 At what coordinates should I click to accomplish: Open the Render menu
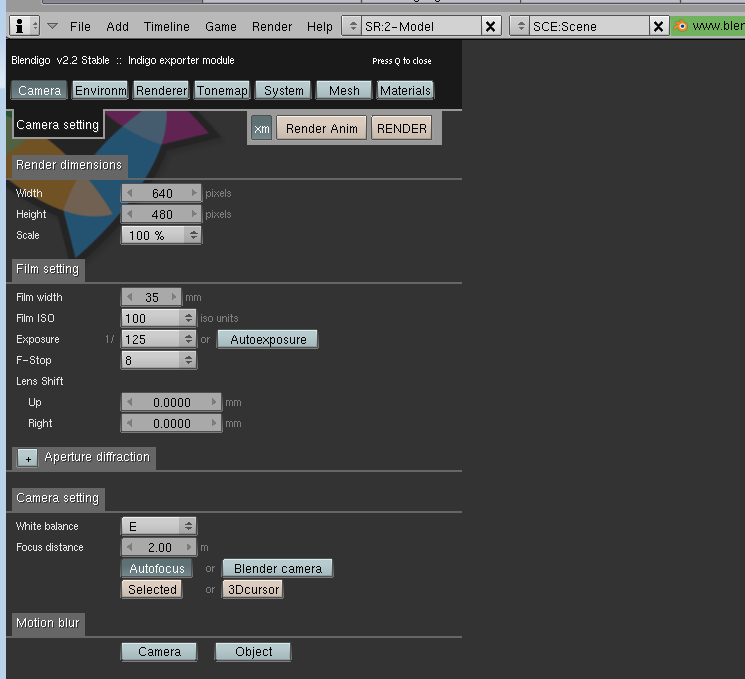(272, 27)
